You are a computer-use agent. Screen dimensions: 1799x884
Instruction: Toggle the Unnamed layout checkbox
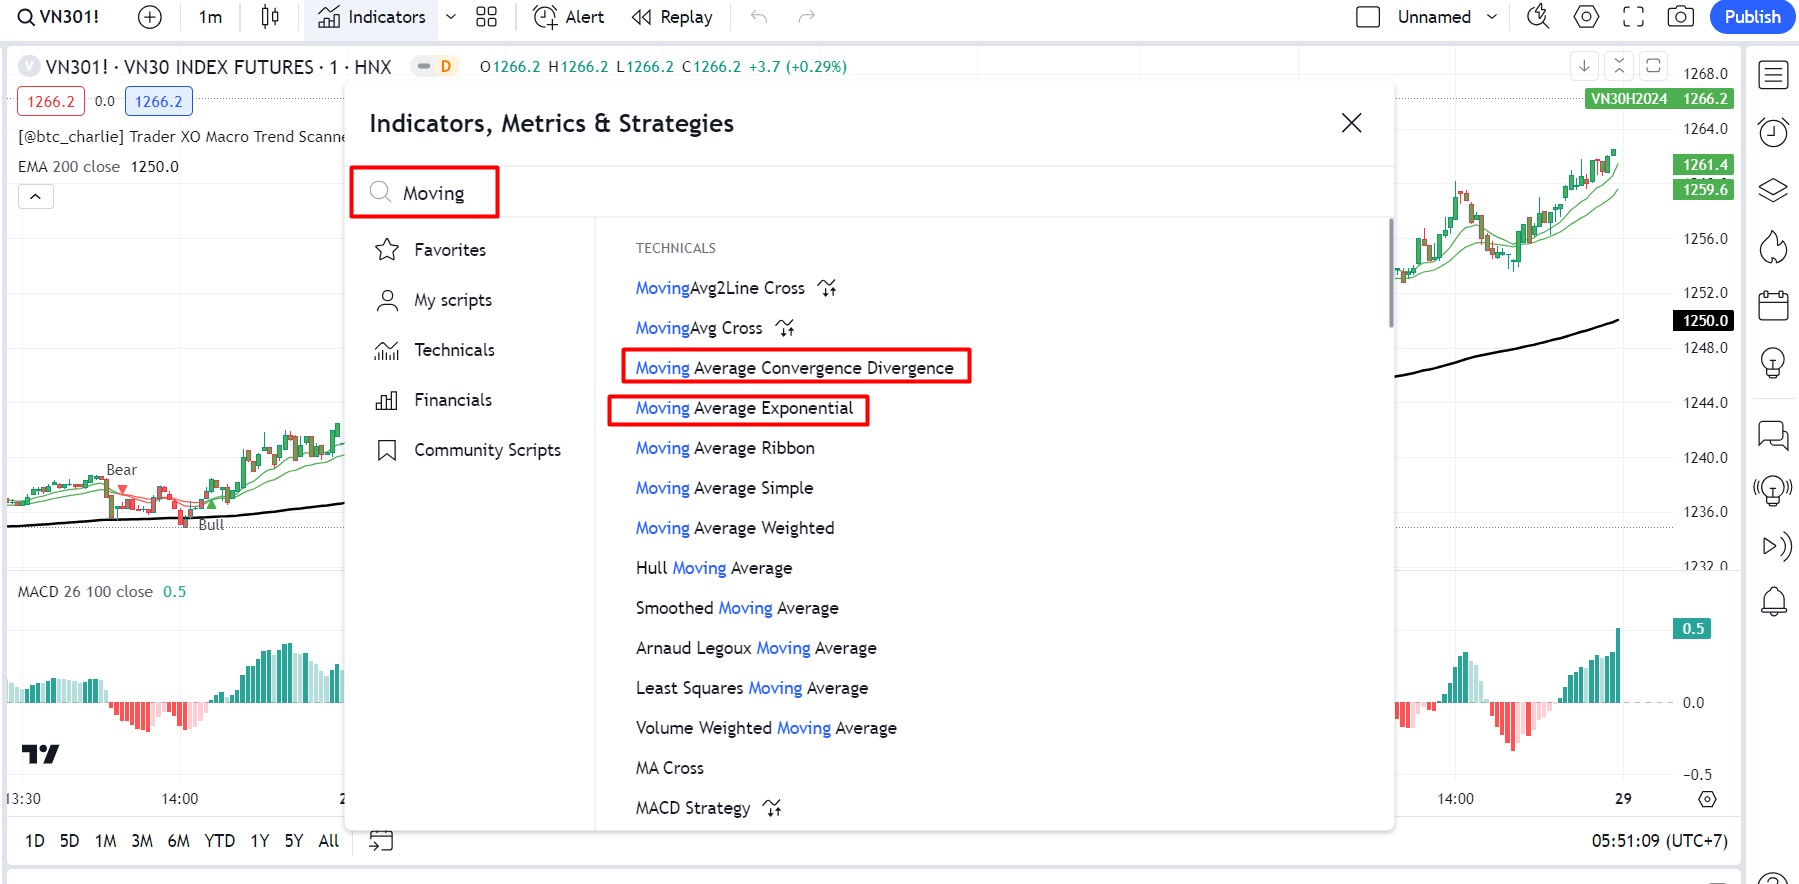point(1367,17)
